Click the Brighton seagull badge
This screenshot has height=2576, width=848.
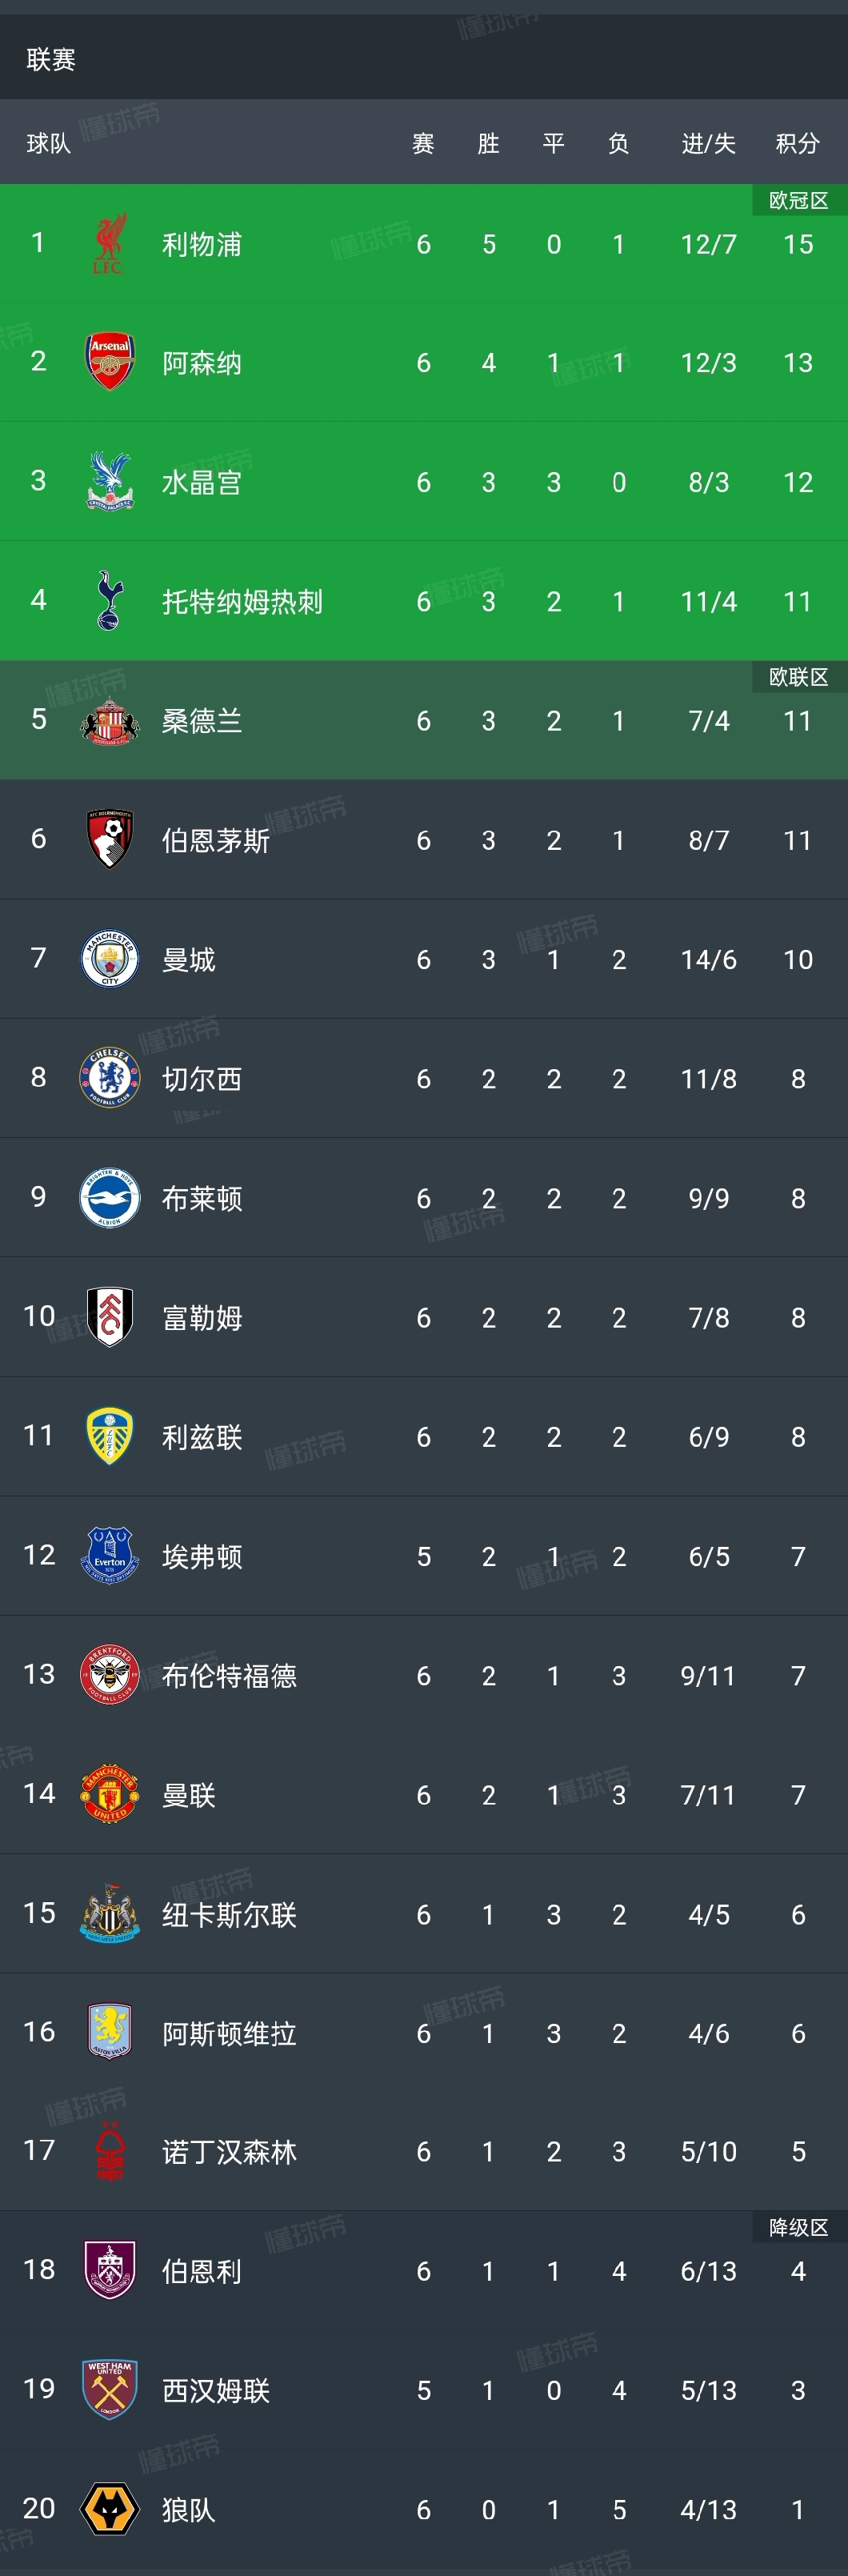(x=109, y=1198)
